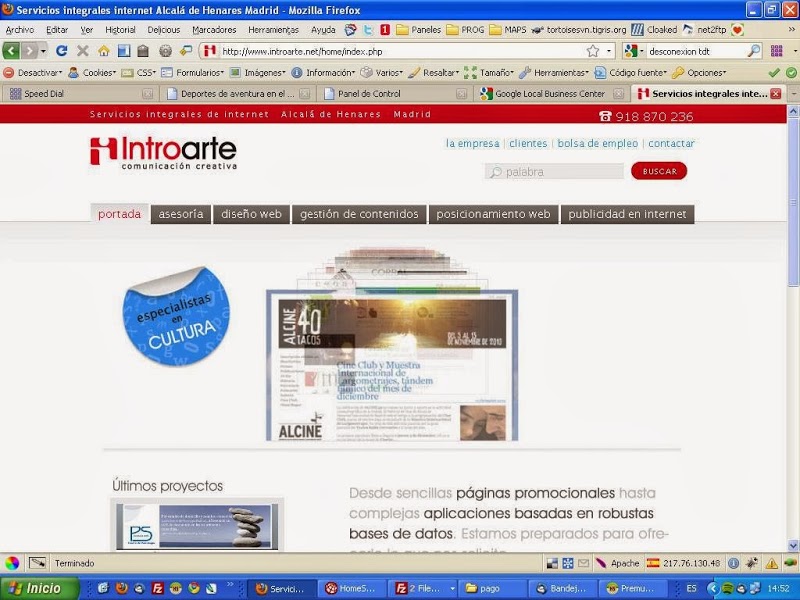The width and height of the screenshot is (800, 600).
Task: Click the BUSCAR button
Action: coord(659,171)
